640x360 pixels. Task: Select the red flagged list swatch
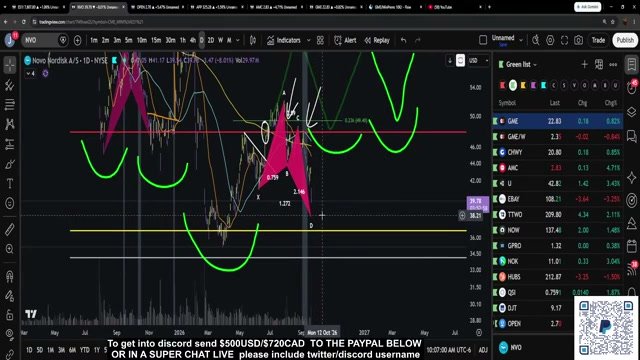502,85
